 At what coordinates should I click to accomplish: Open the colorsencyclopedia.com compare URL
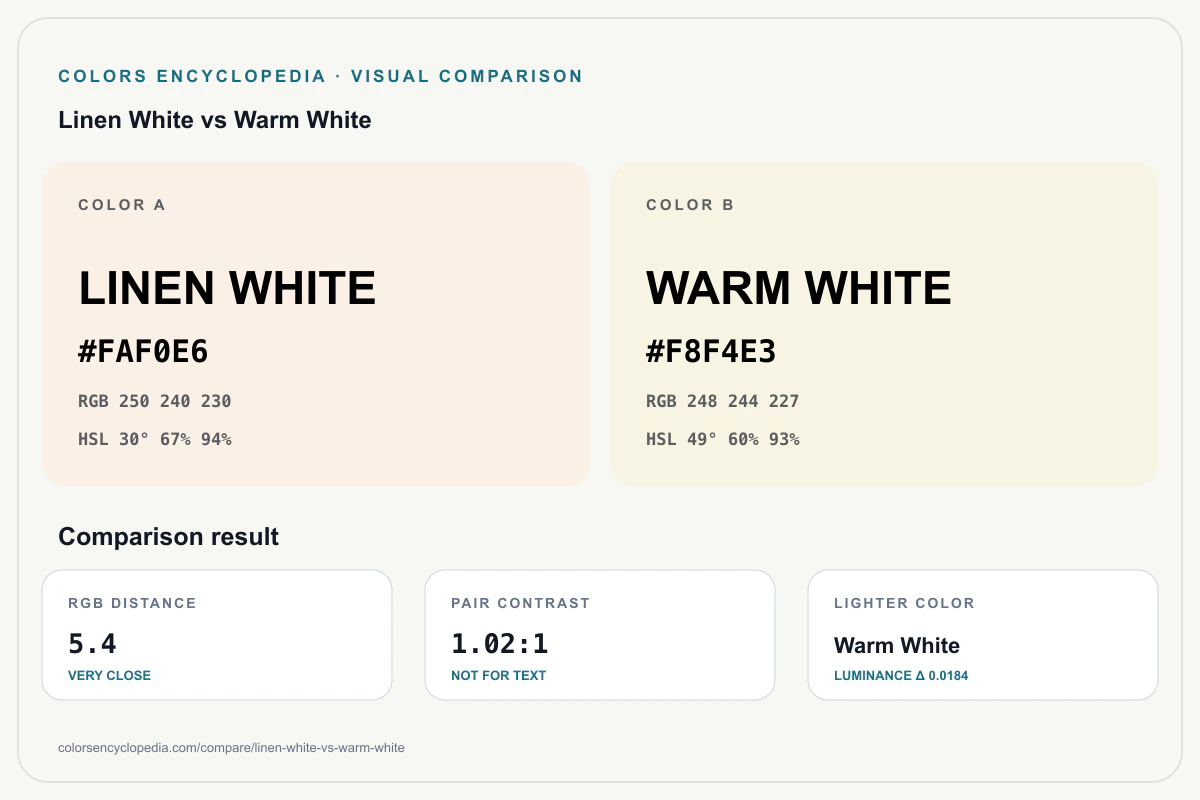pyautogui.click(x=232, y=747)
